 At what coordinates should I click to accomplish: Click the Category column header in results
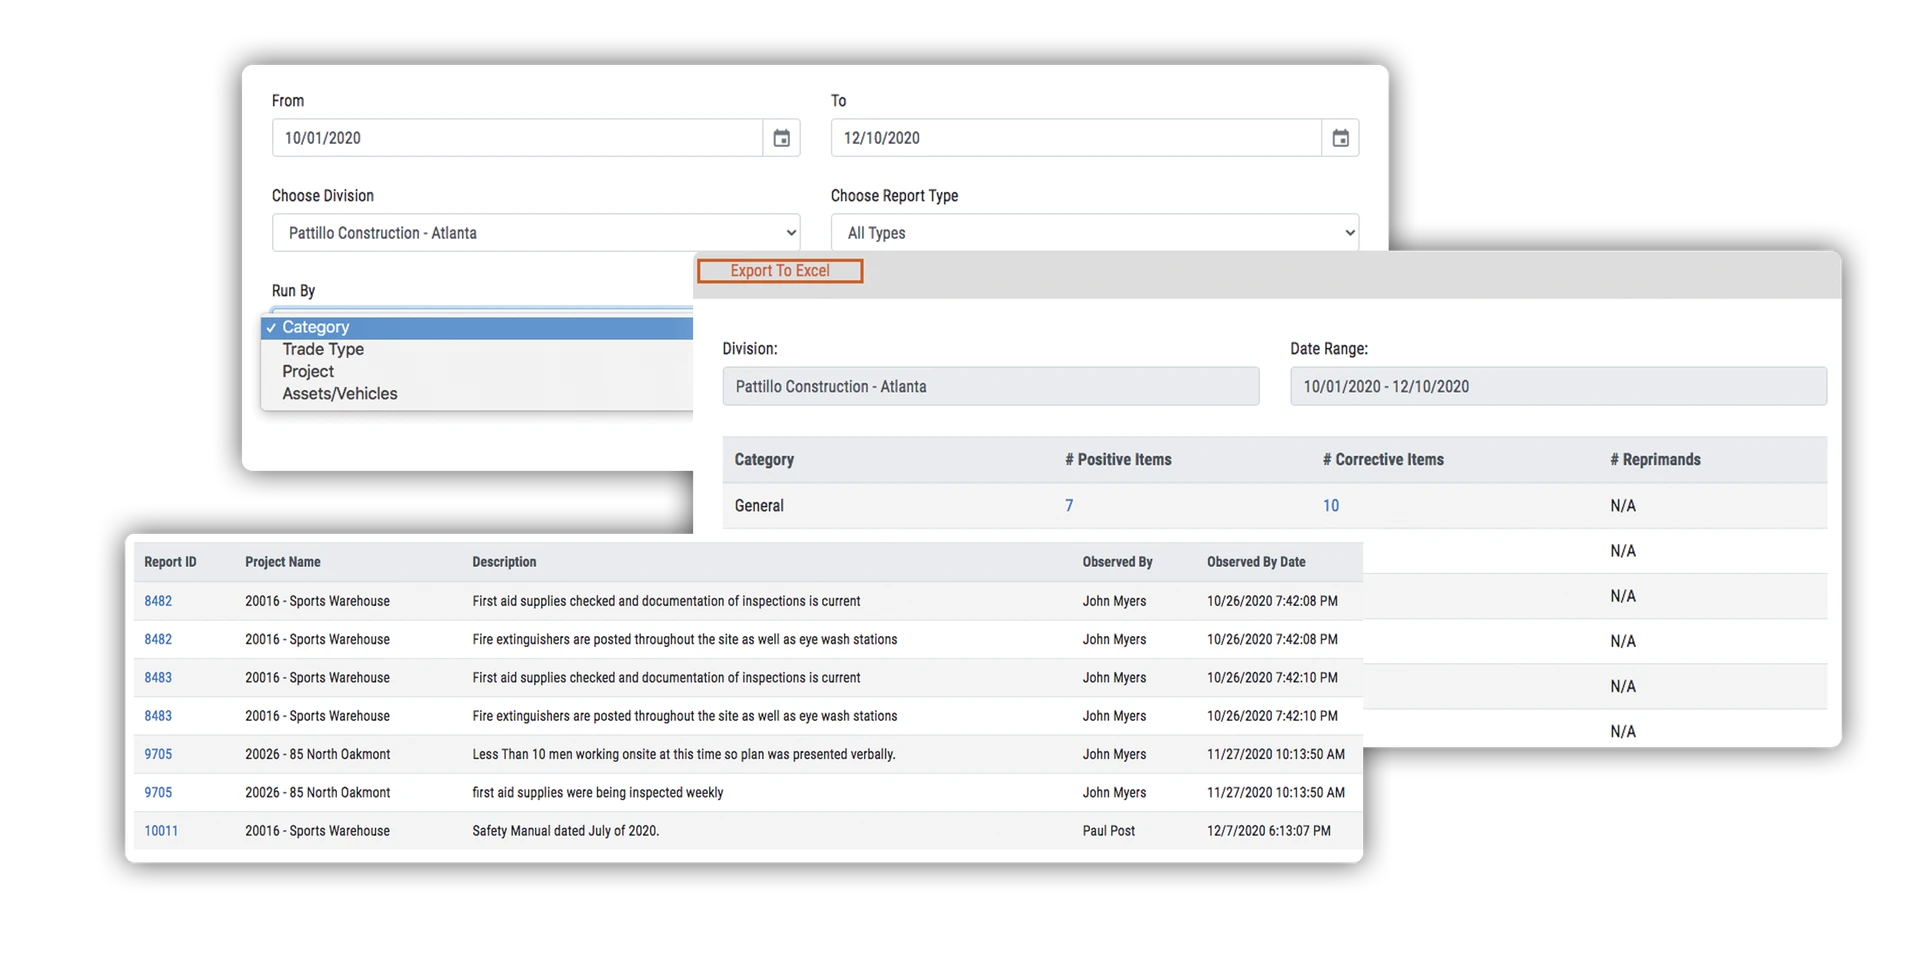tap(764, 460)
